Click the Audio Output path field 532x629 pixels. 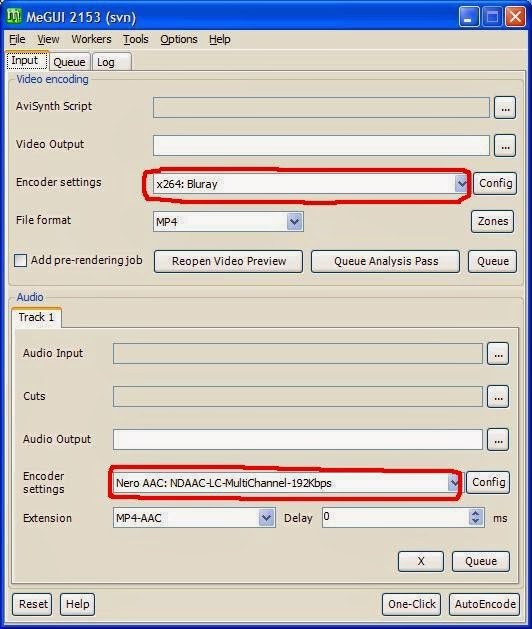click(298, 439)
